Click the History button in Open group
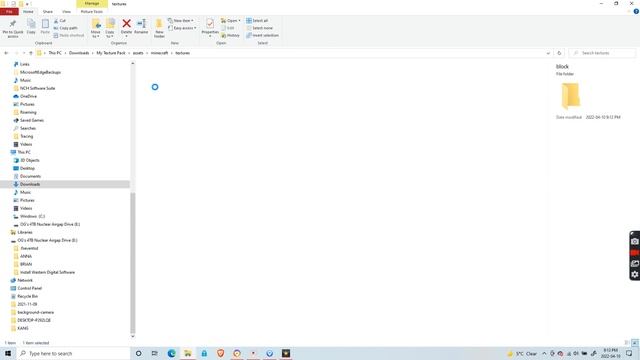 tap(231, 36)
